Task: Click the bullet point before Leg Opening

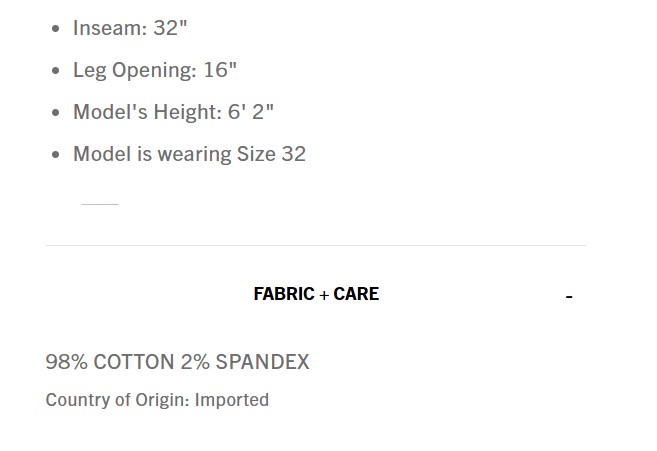Action: pyautogui.click(x=56, y=71)
